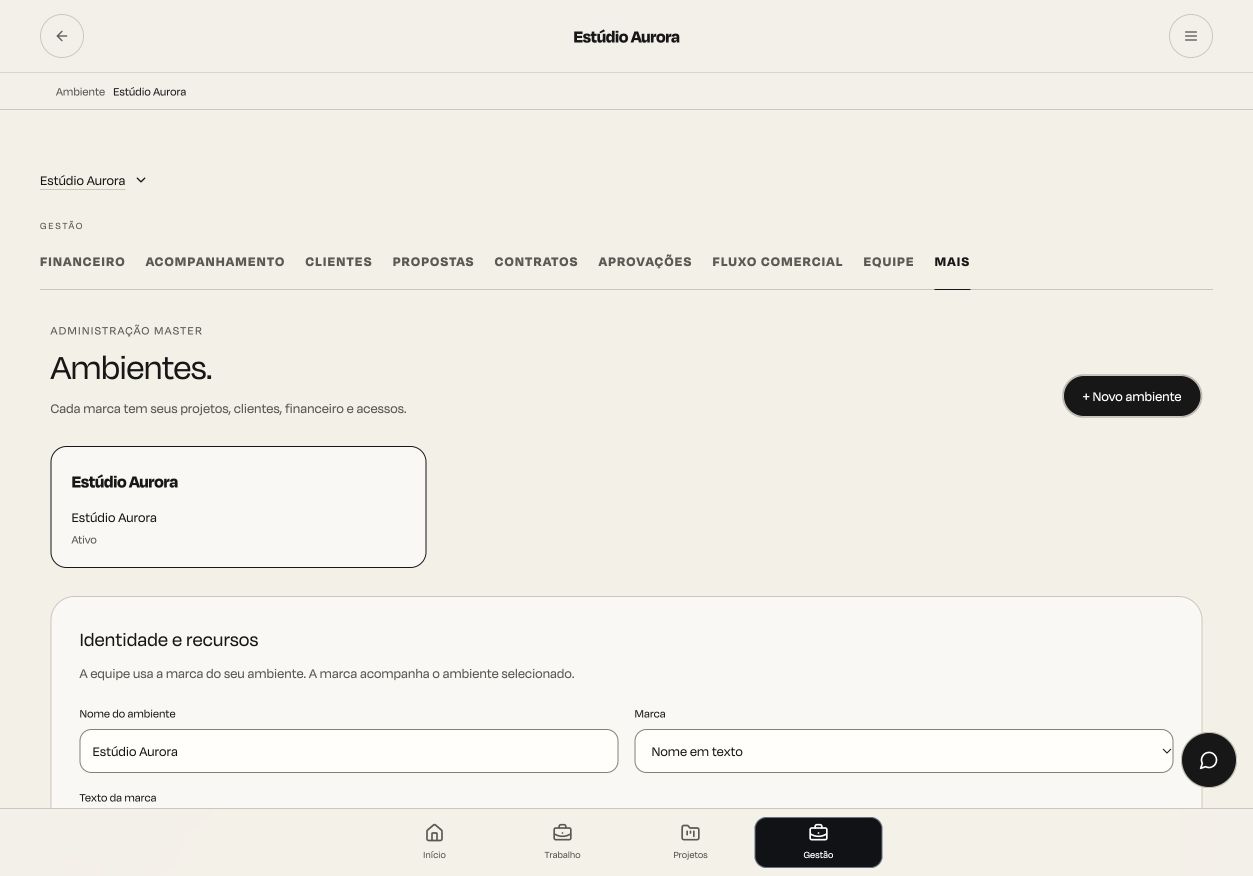Switch to the Acompanhamento tab

point(215,262)
